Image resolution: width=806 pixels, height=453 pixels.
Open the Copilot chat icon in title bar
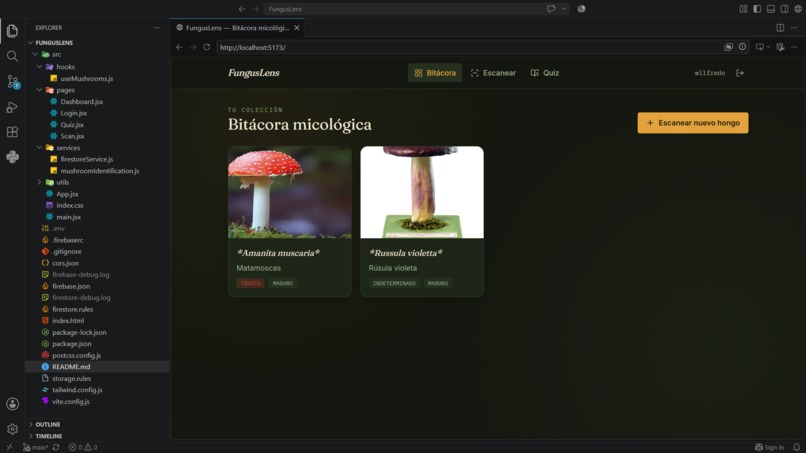pos(551,9)
